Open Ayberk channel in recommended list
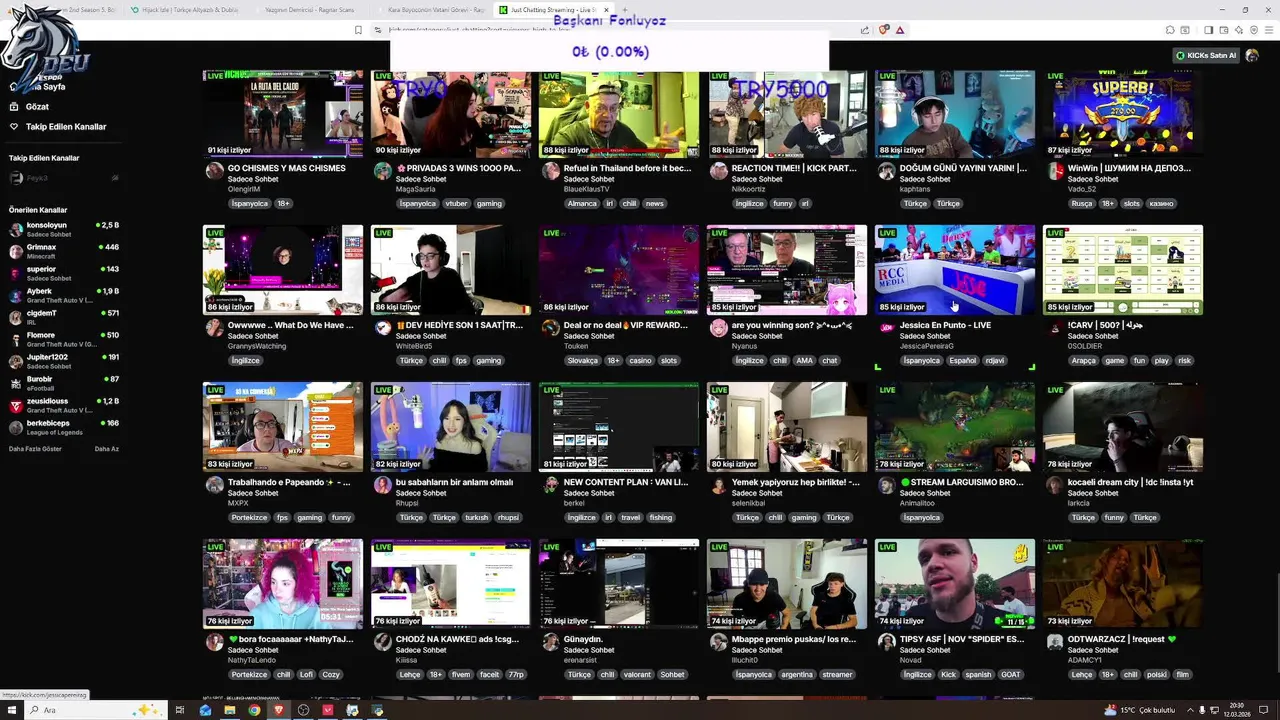Screen dimensions: 1280x720 [64, 295]
